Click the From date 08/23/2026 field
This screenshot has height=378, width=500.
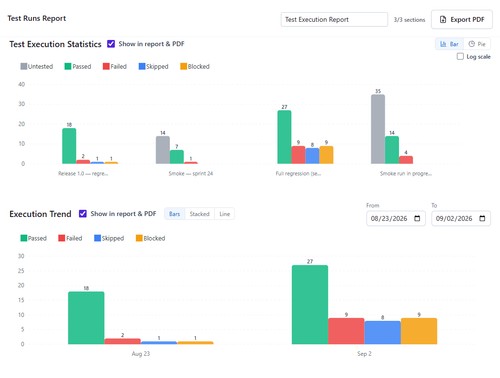click(396, 218)
